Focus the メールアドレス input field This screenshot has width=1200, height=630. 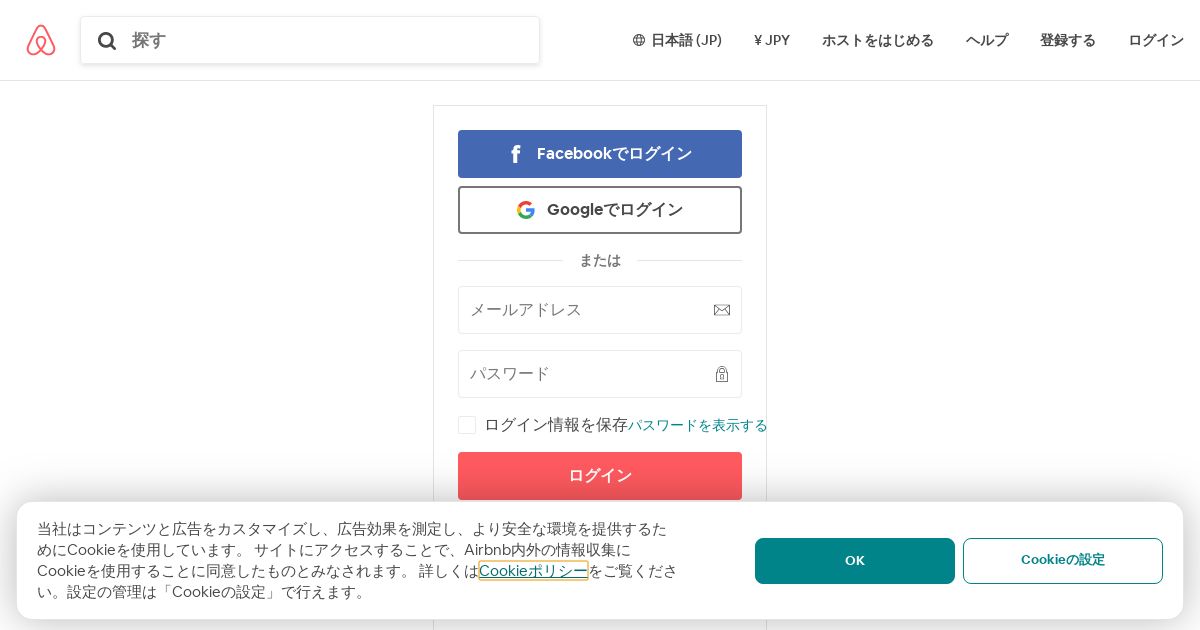pyautogui.click(x=600, y=310)
